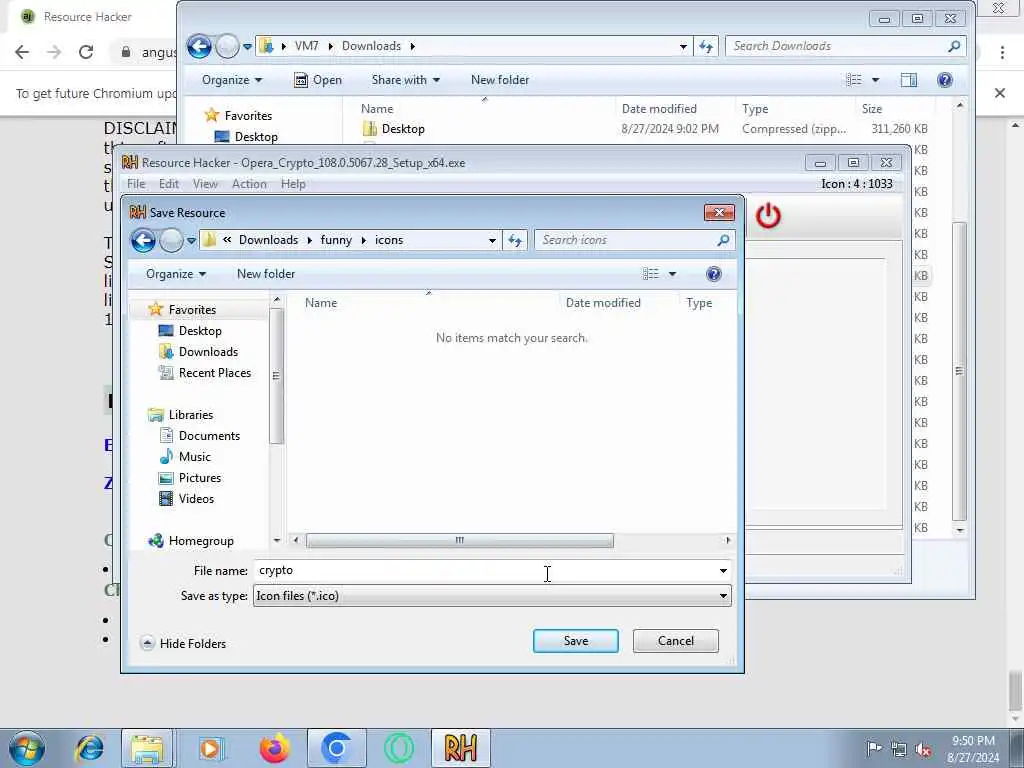Click network tray icon
The image size is (1024, 768).
point(899,749)
